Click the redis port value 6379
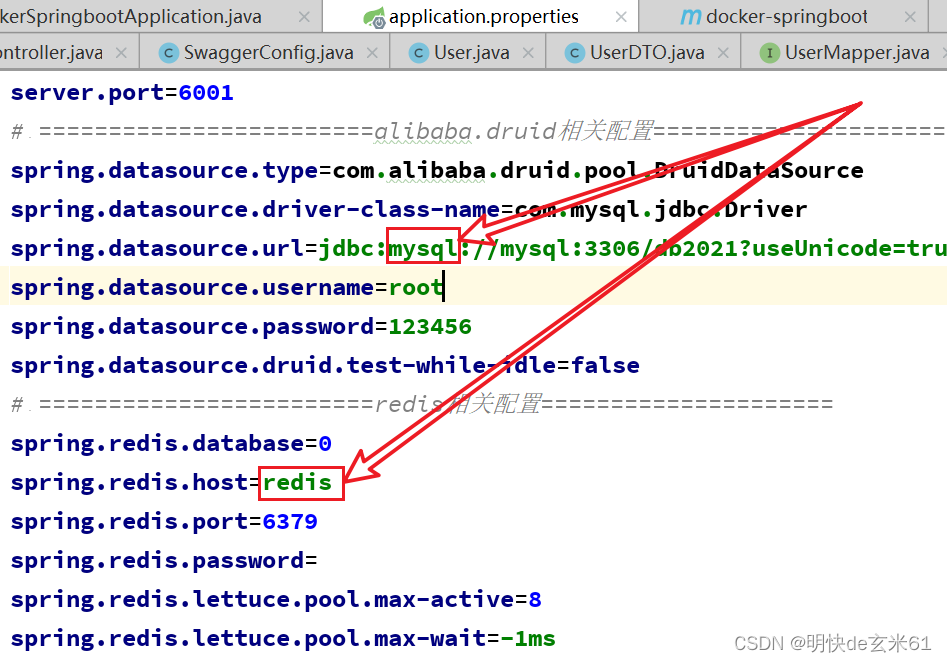Image resolution: width=947 pixels, height=662 pixels. (x=290, y=522)
